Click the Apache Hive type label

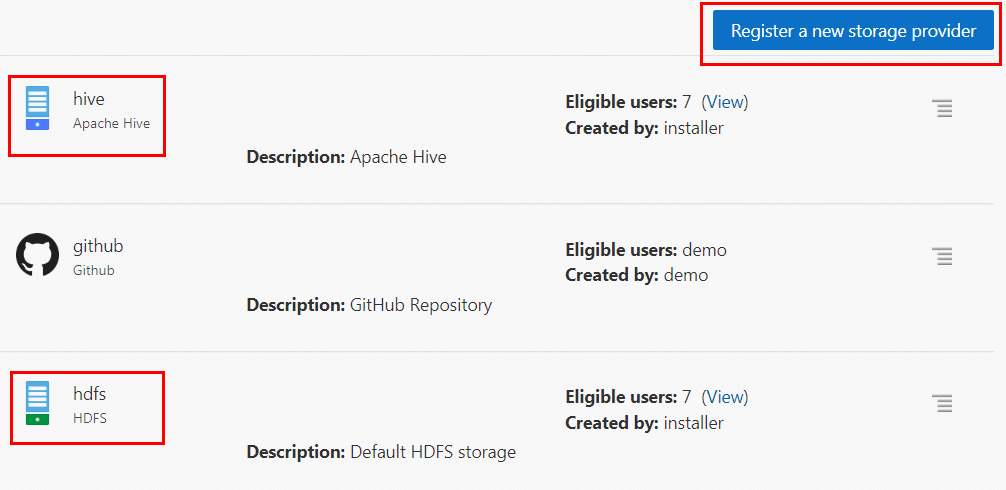(111, 124)
